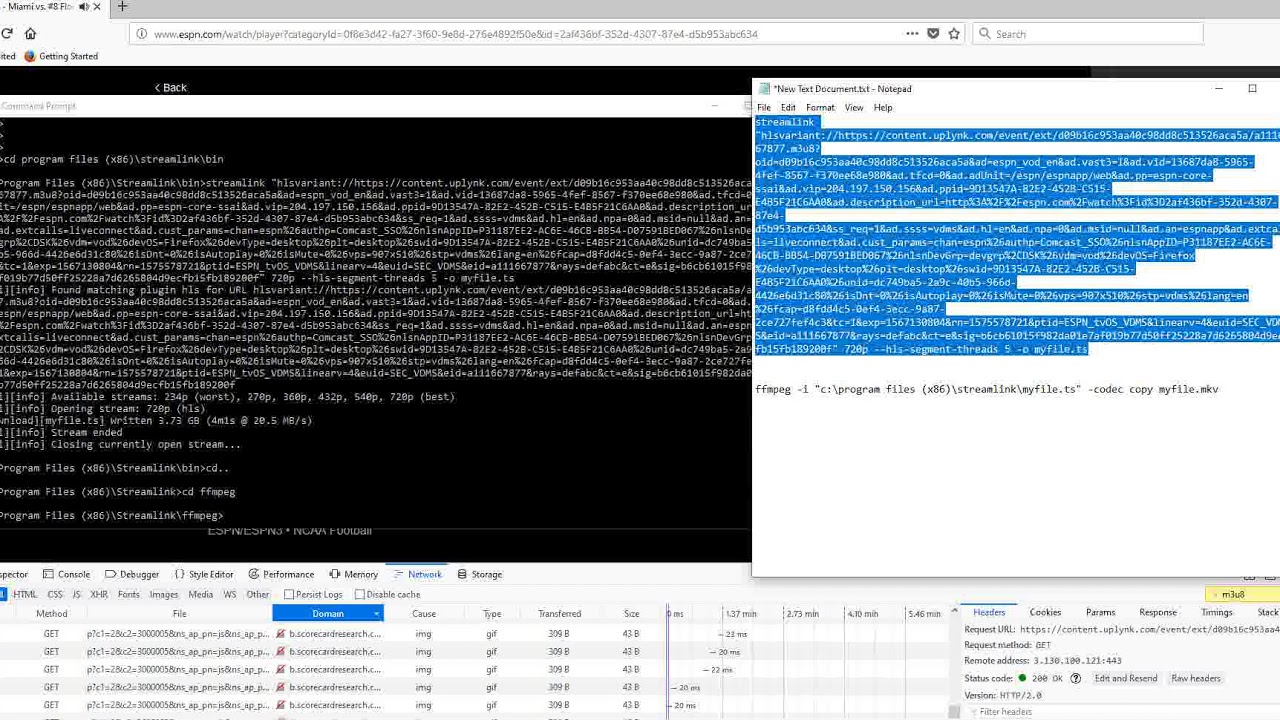
Task: Click the Edit and Resend button
Action: (1125, 679)
